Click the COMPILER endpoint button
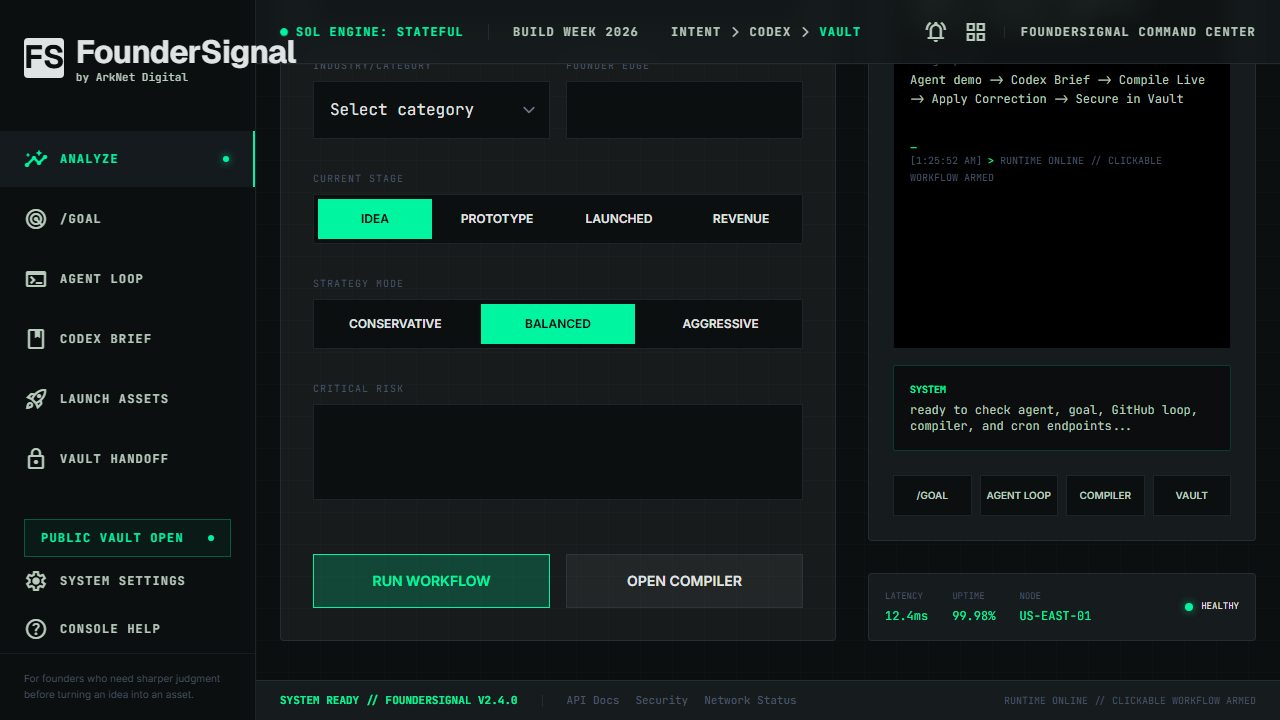The image size is (1280, 720). click(x=1105, y=496)
